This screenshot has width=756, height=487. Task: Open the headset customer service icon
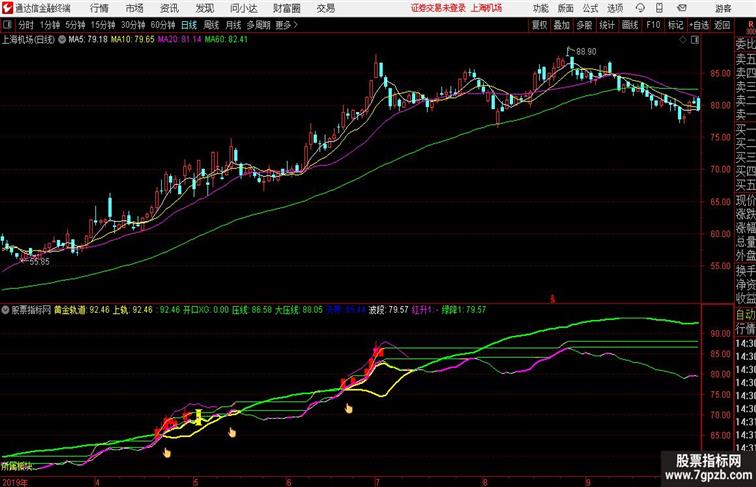tap(640, 8)
